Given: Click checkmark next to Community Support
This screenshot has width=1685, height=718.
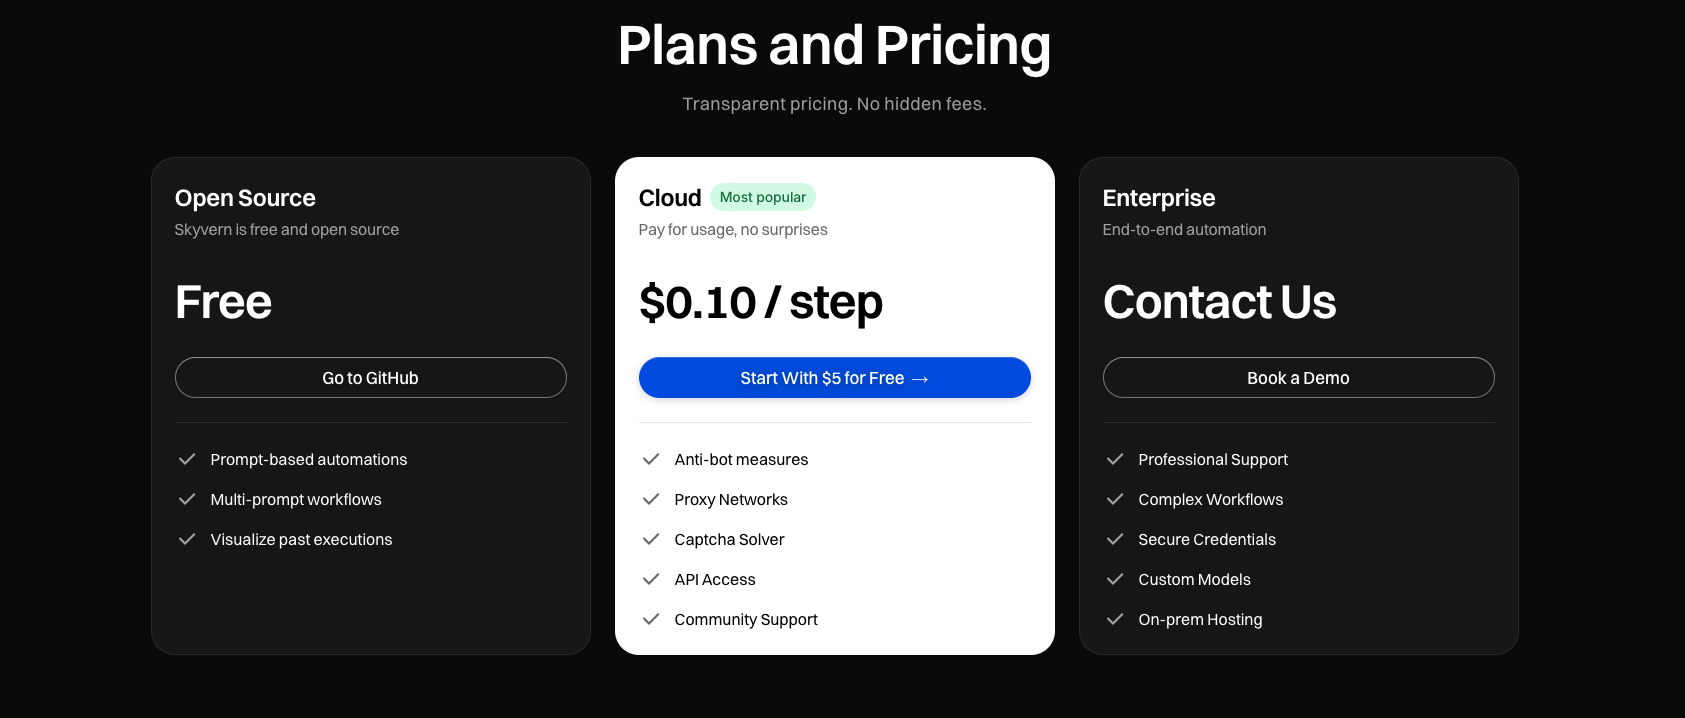Looking at the screenshot, I should tap(651, 619).
